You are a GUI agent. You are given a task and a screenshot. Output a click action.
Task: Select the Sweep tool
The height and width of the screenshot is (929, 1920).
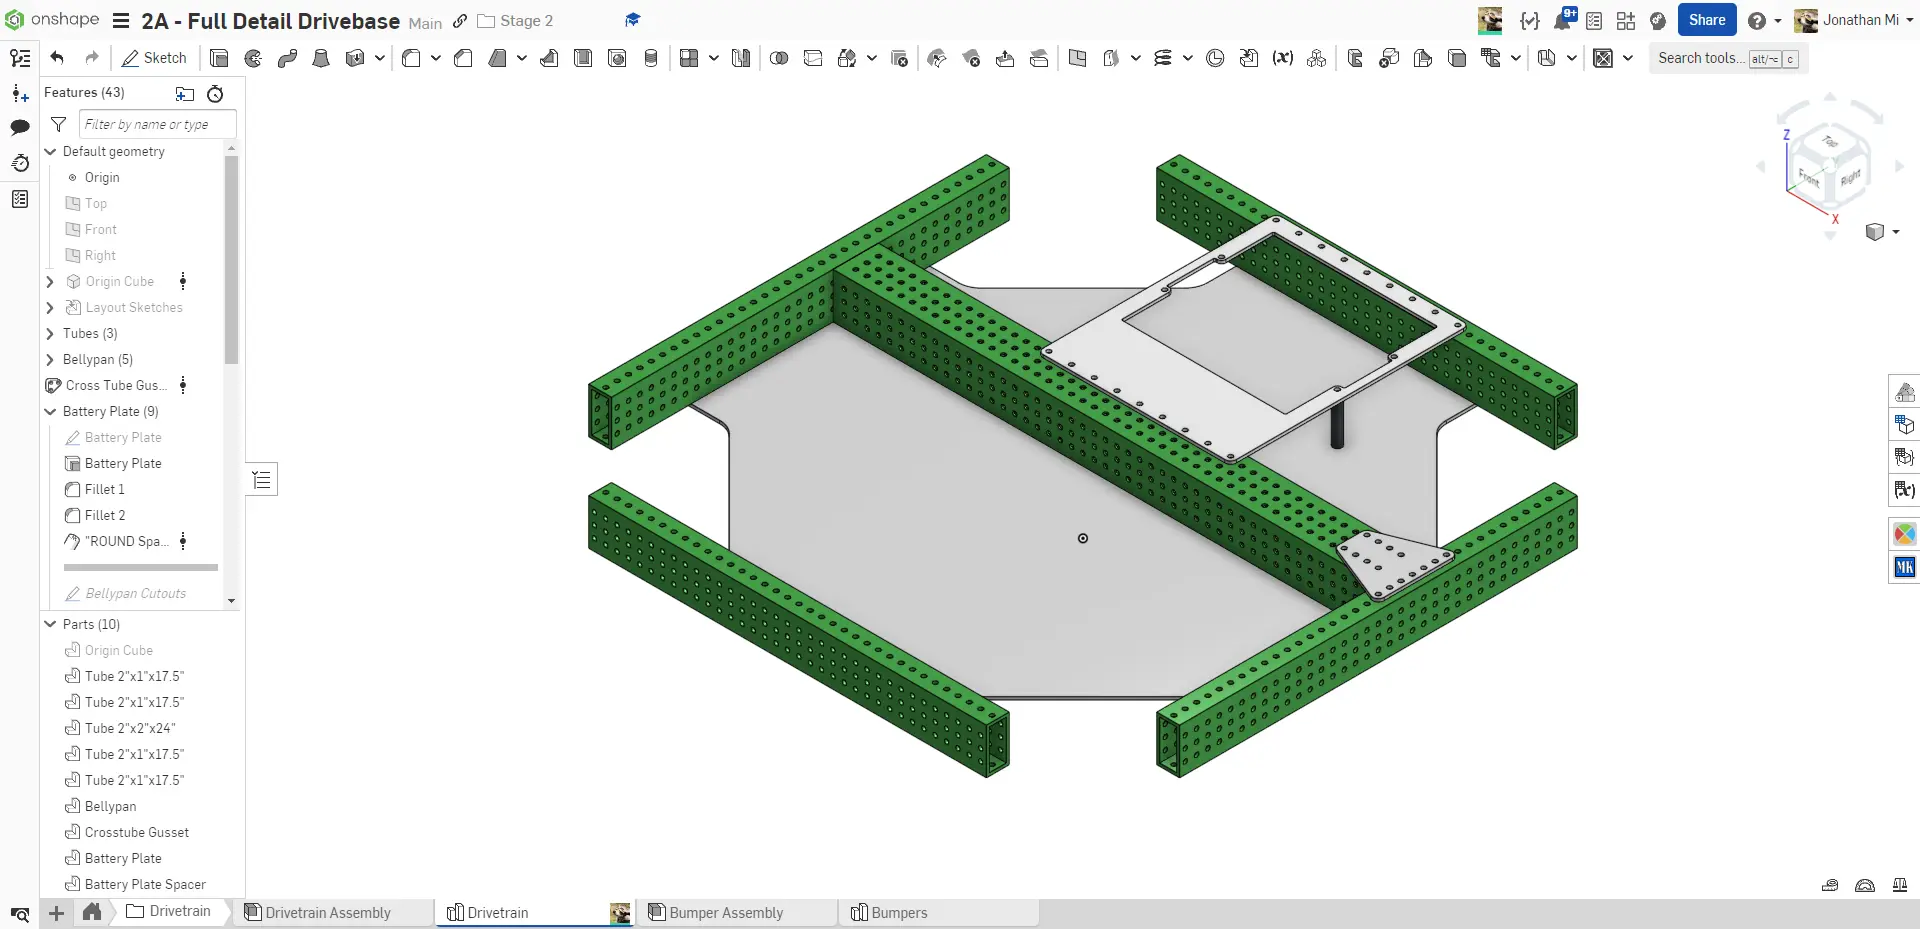click(x=287, y=58)
